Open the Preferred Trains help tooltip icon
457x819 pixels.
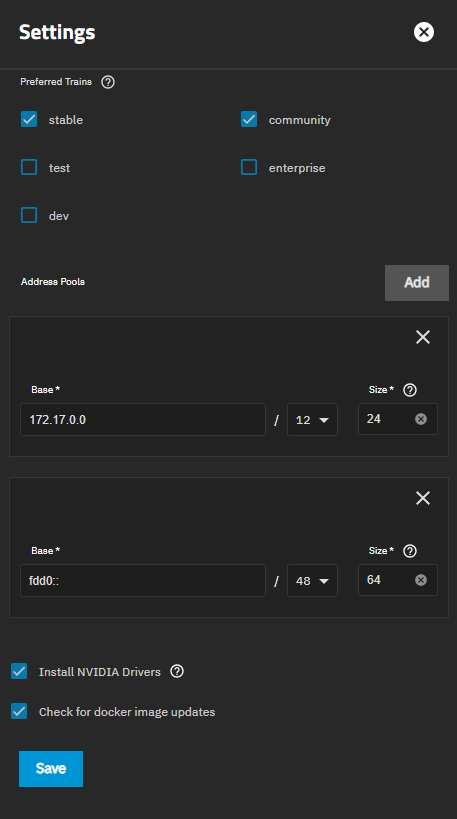point(108,82)
